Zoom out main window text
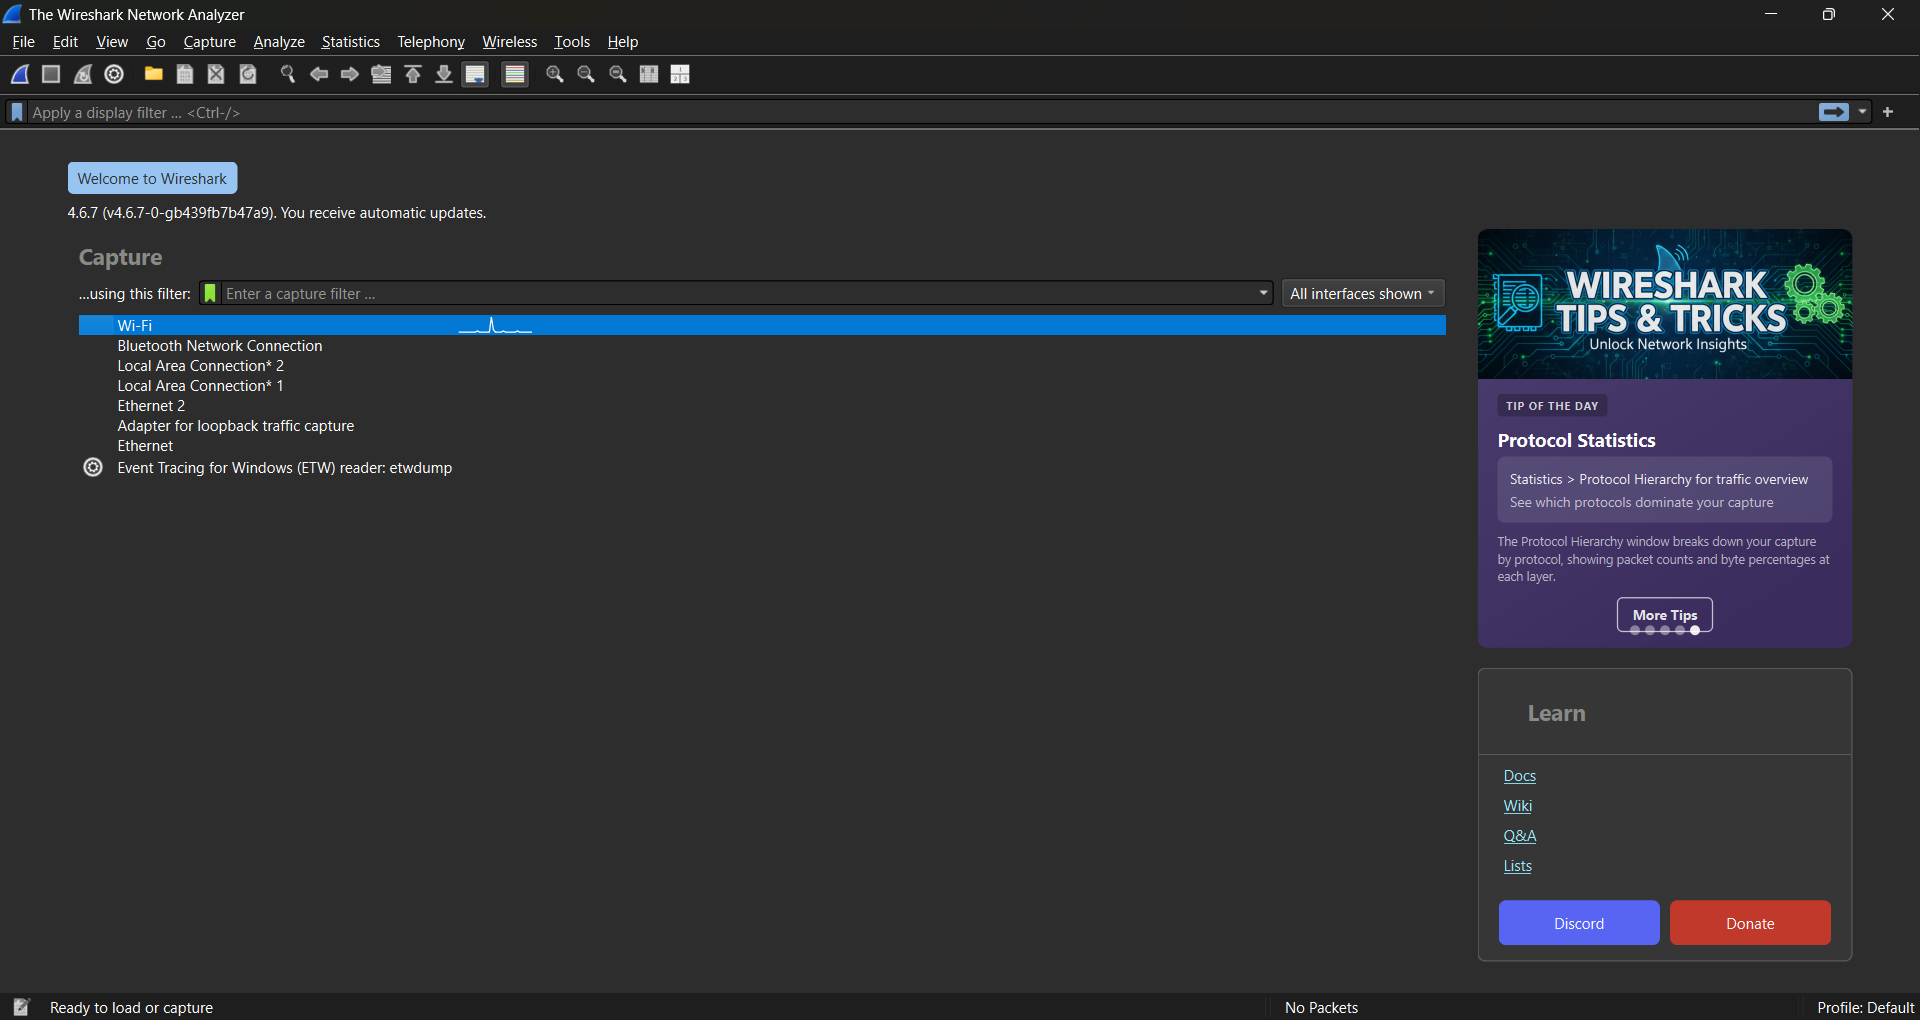The height and width of the screenshot is (1020, 1920). point(586,75)
